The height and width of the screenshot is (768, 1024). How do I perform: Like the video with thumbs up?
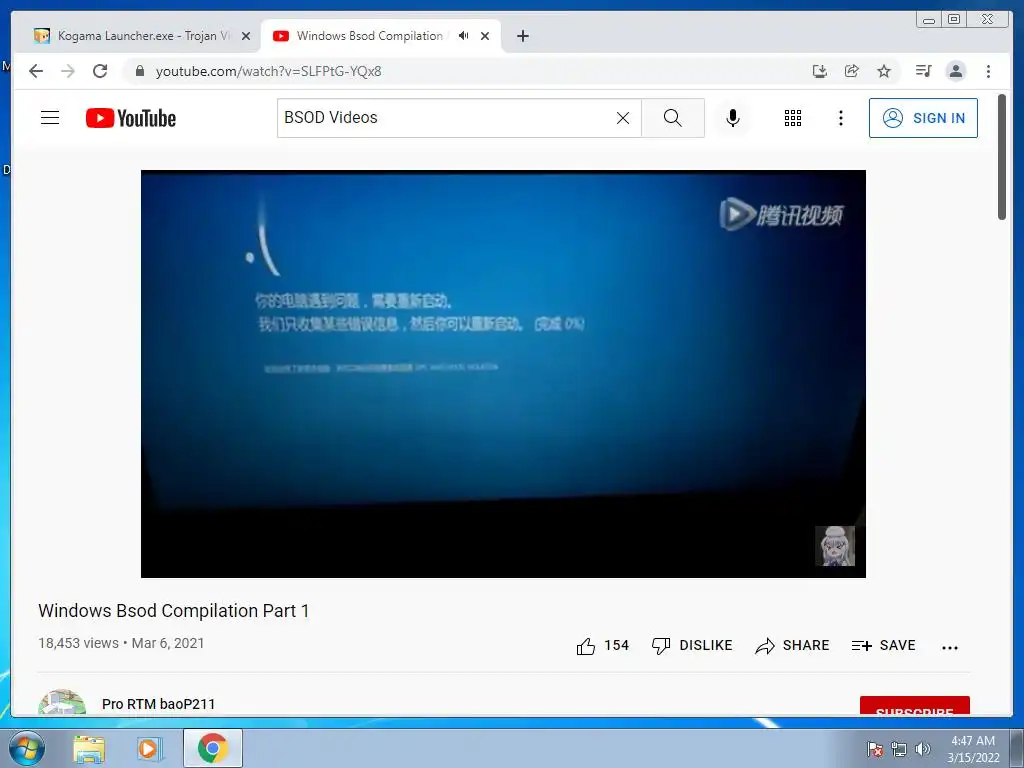(602, 646)
